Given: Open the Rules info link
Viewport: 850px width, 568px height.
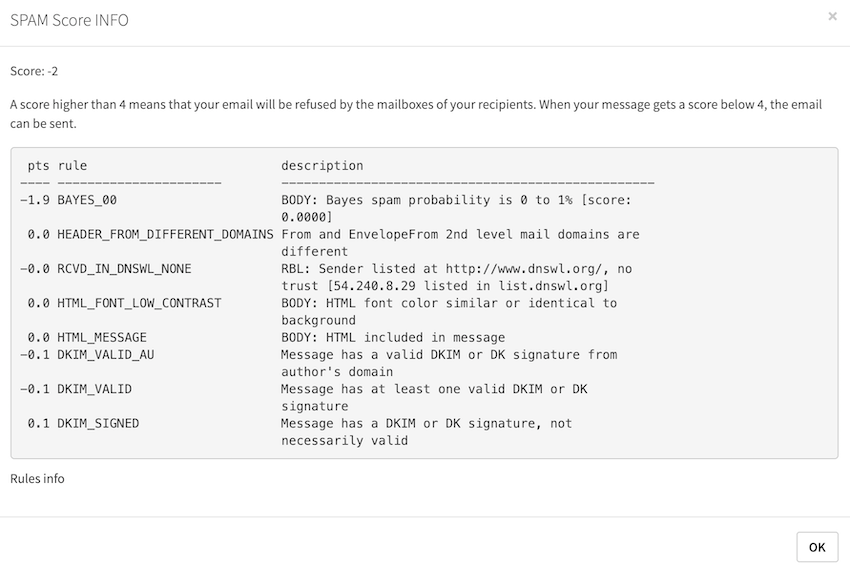Looking at the screenshot, I should tap(37, 479).
